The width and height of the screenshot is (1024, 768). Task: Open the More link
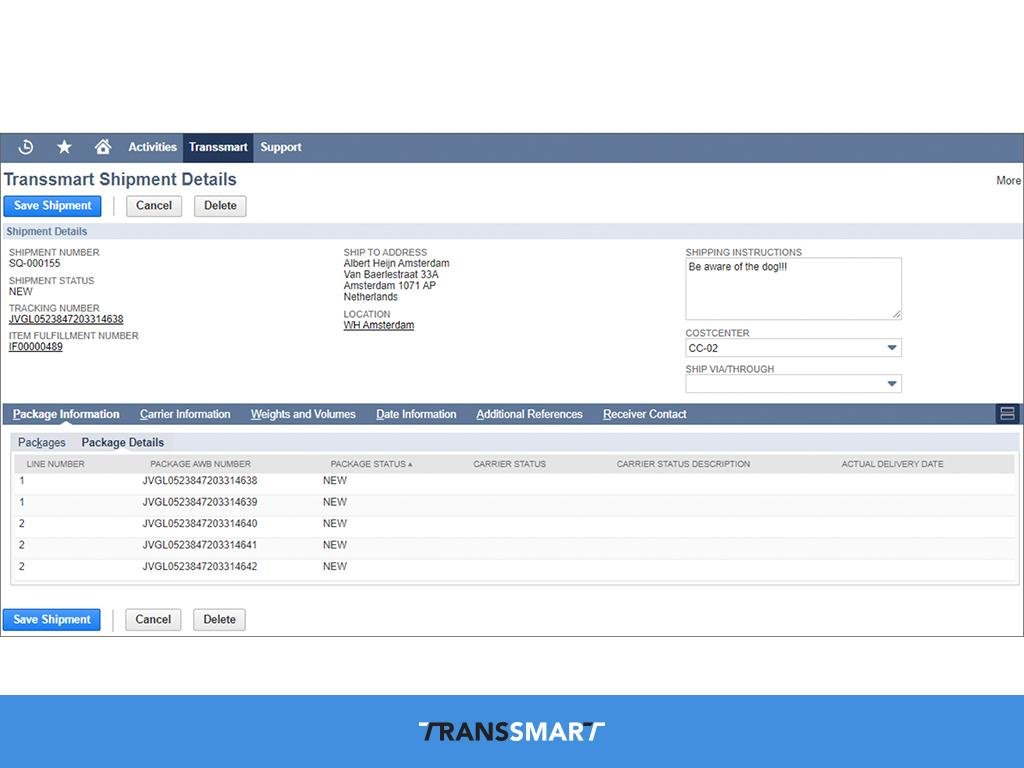1008,180
